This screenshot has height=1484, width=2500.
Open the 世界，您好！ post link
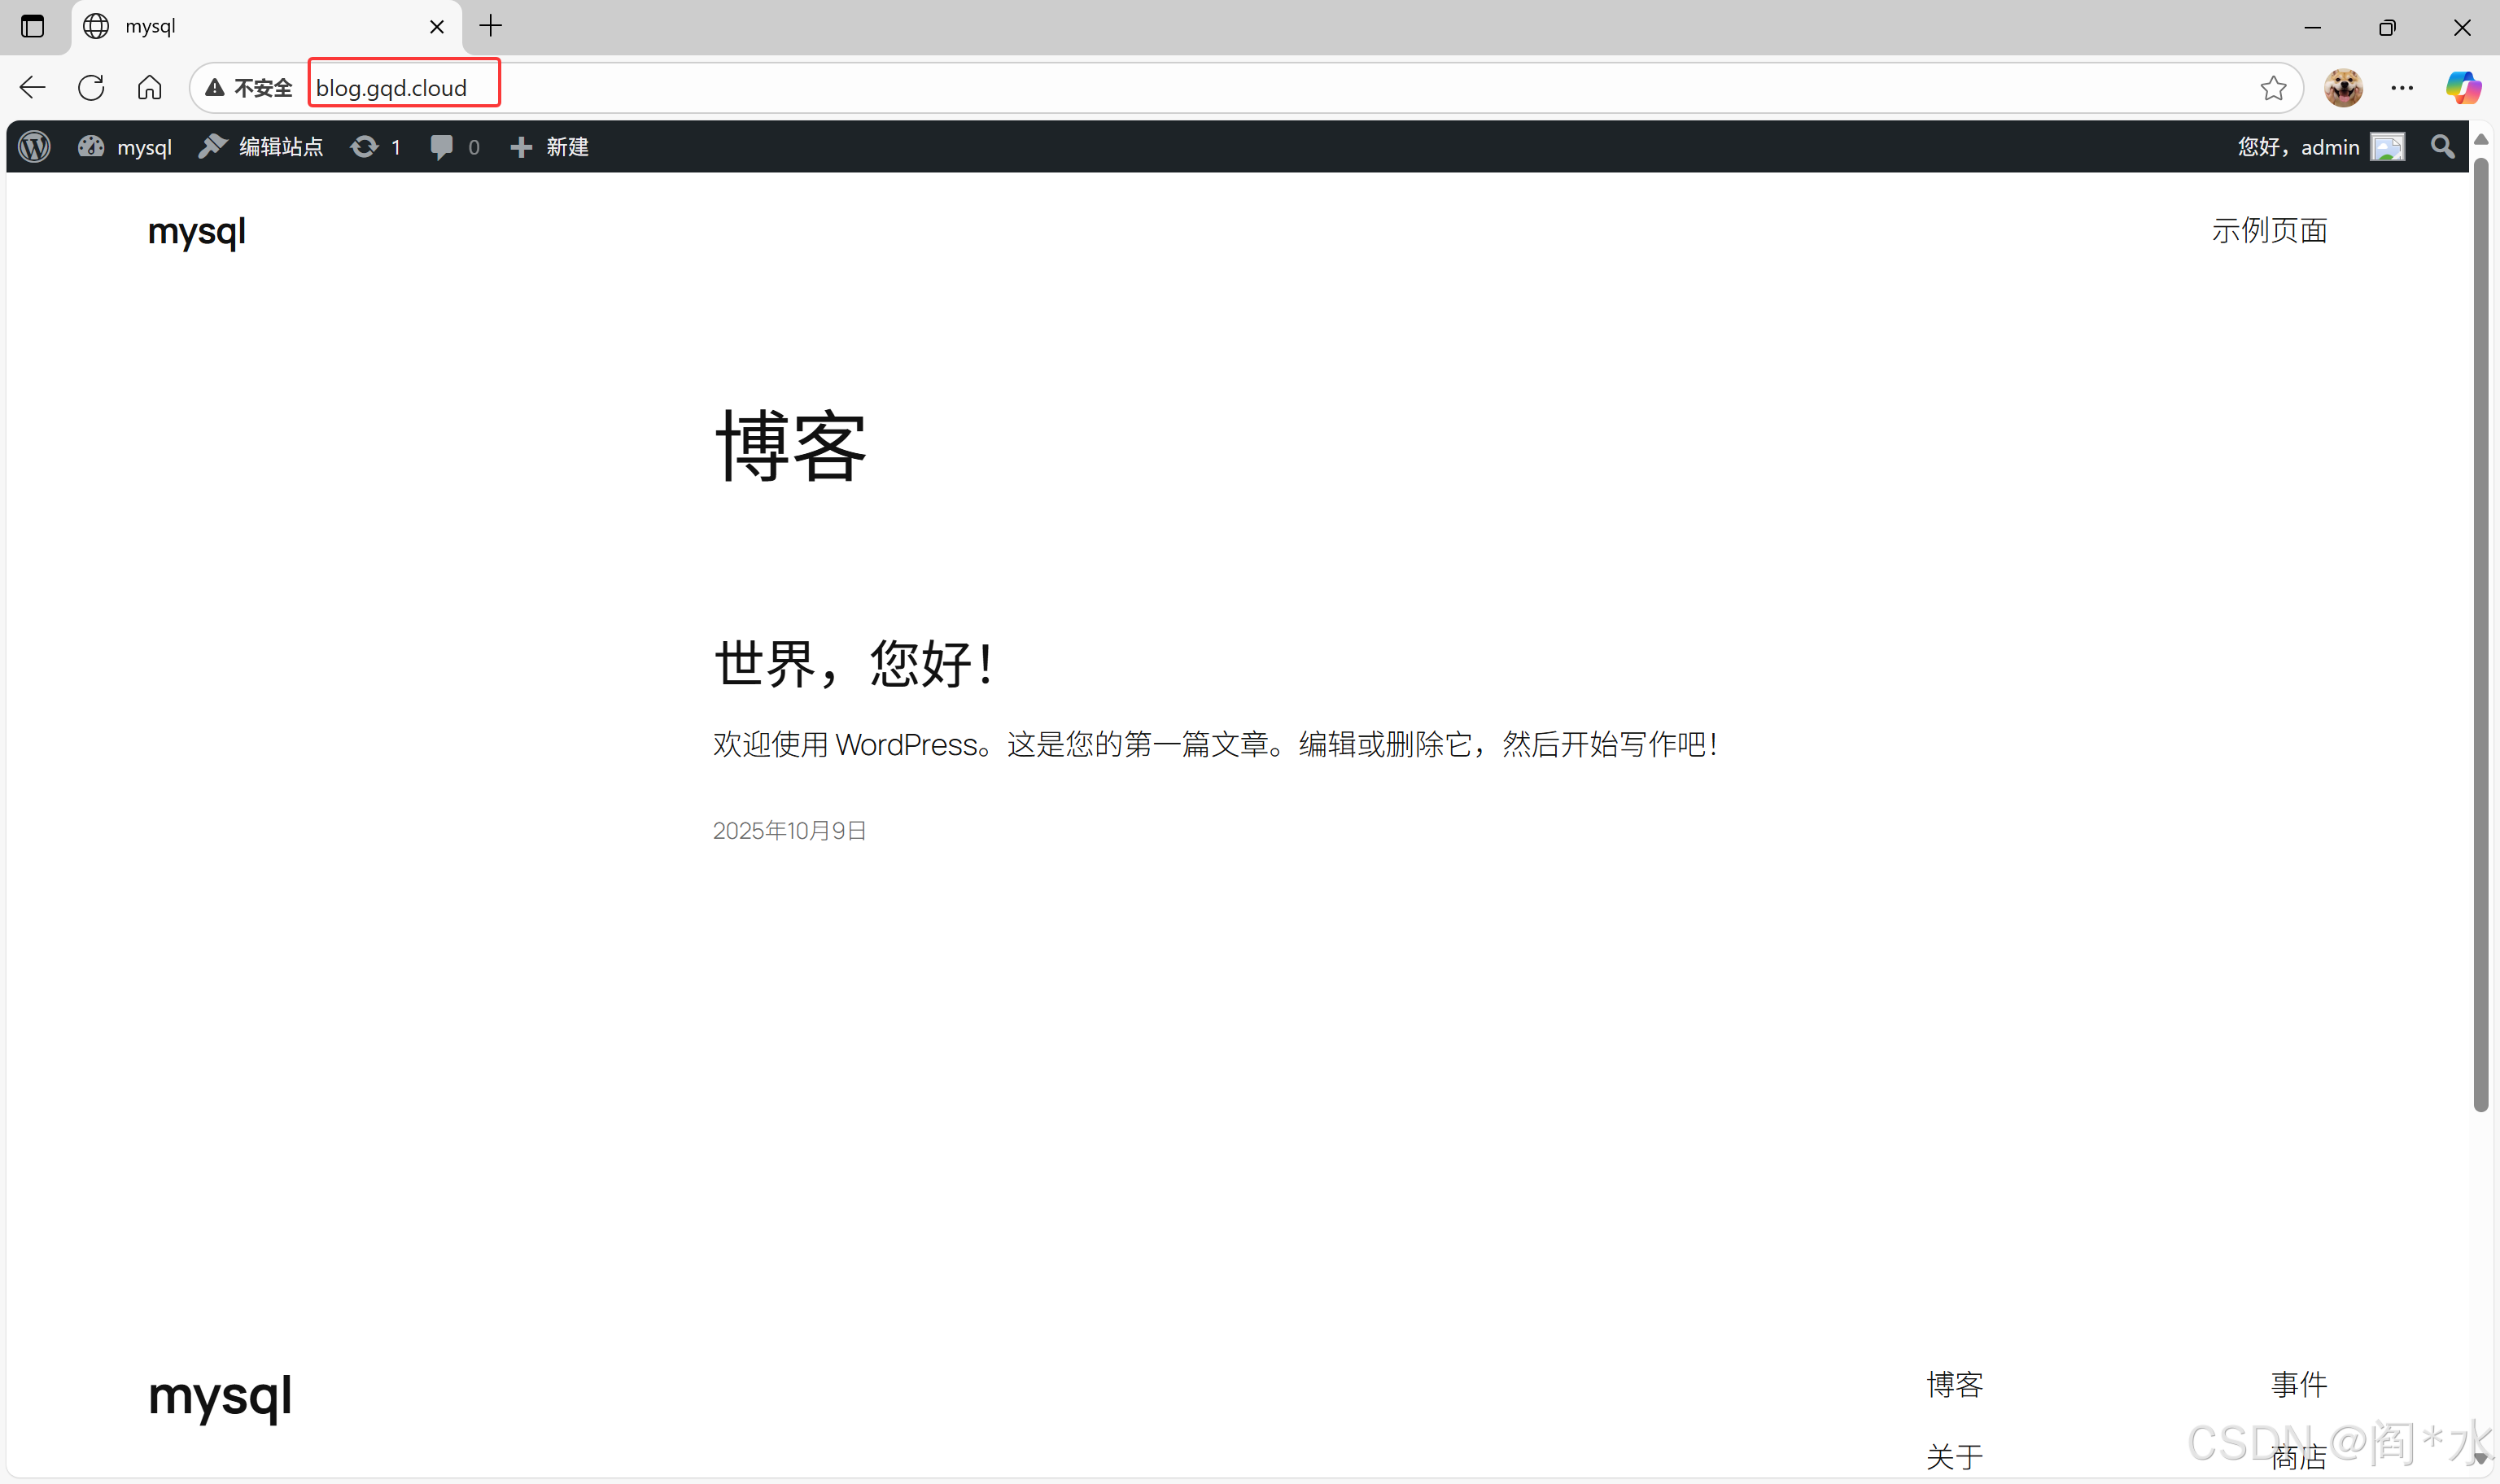tap(853, 663)
